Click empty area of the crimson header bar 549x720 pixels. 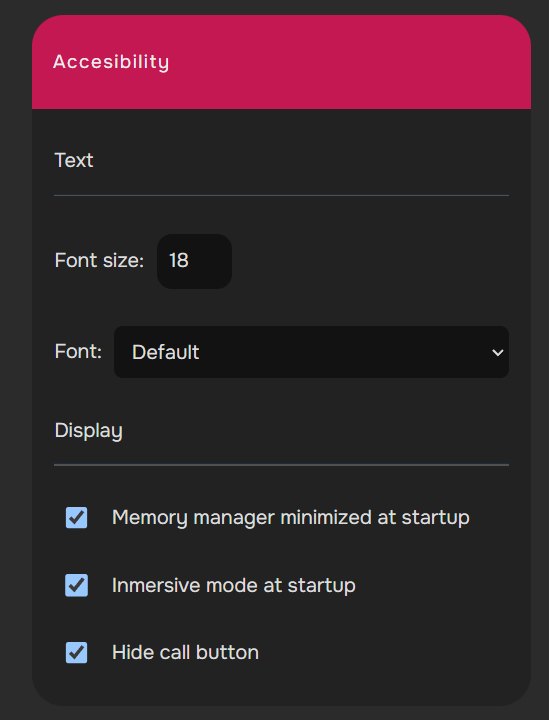[349, 62]
